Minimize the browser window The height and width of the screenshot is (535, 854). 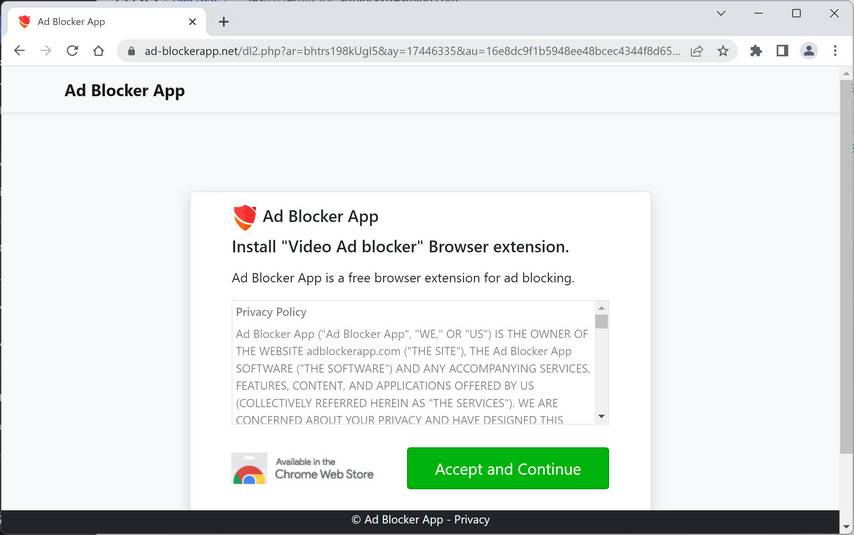point(758,13)
